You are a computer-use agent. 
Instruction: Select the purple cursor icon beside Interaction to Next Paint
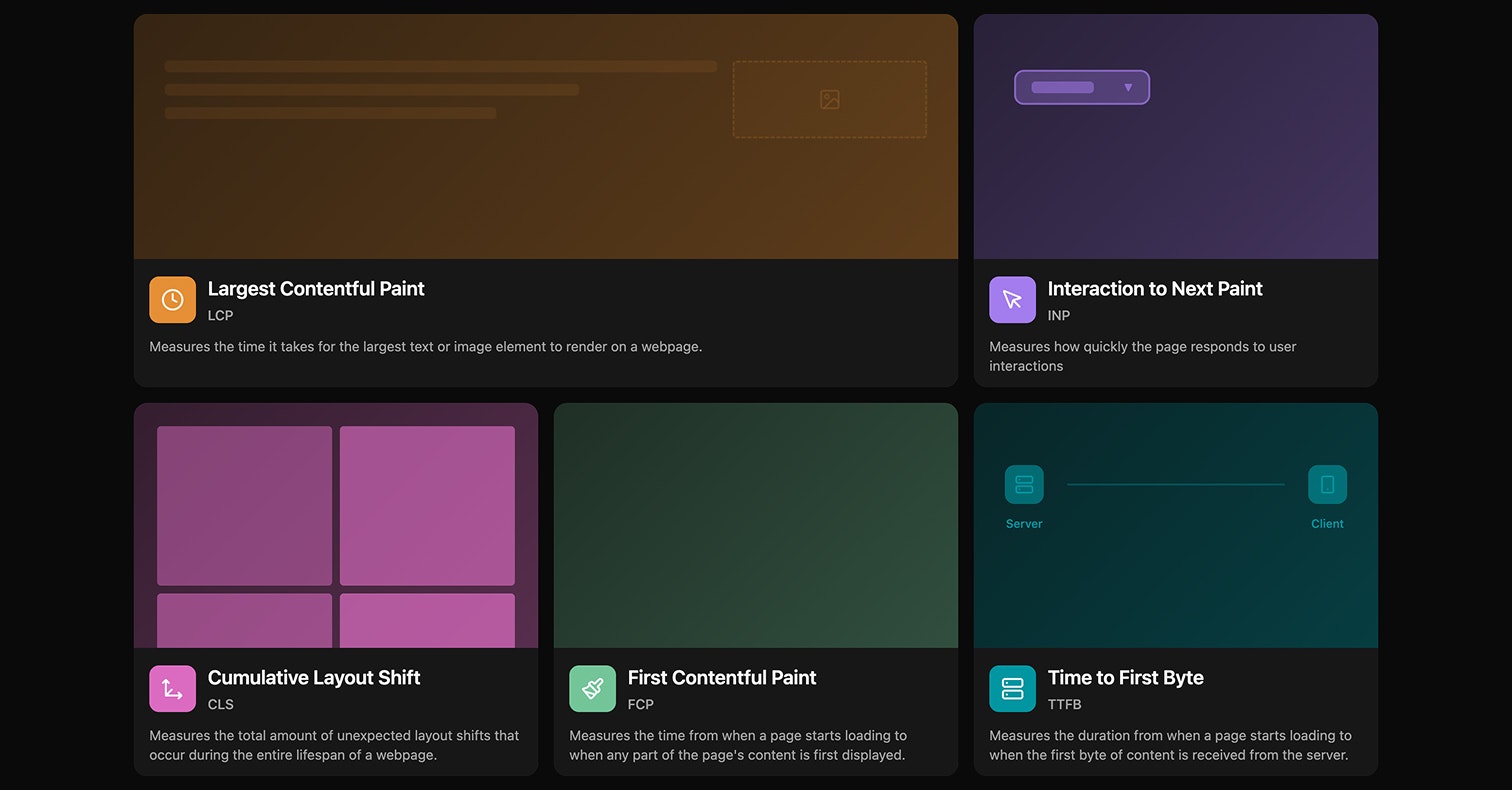(1012, 299)
